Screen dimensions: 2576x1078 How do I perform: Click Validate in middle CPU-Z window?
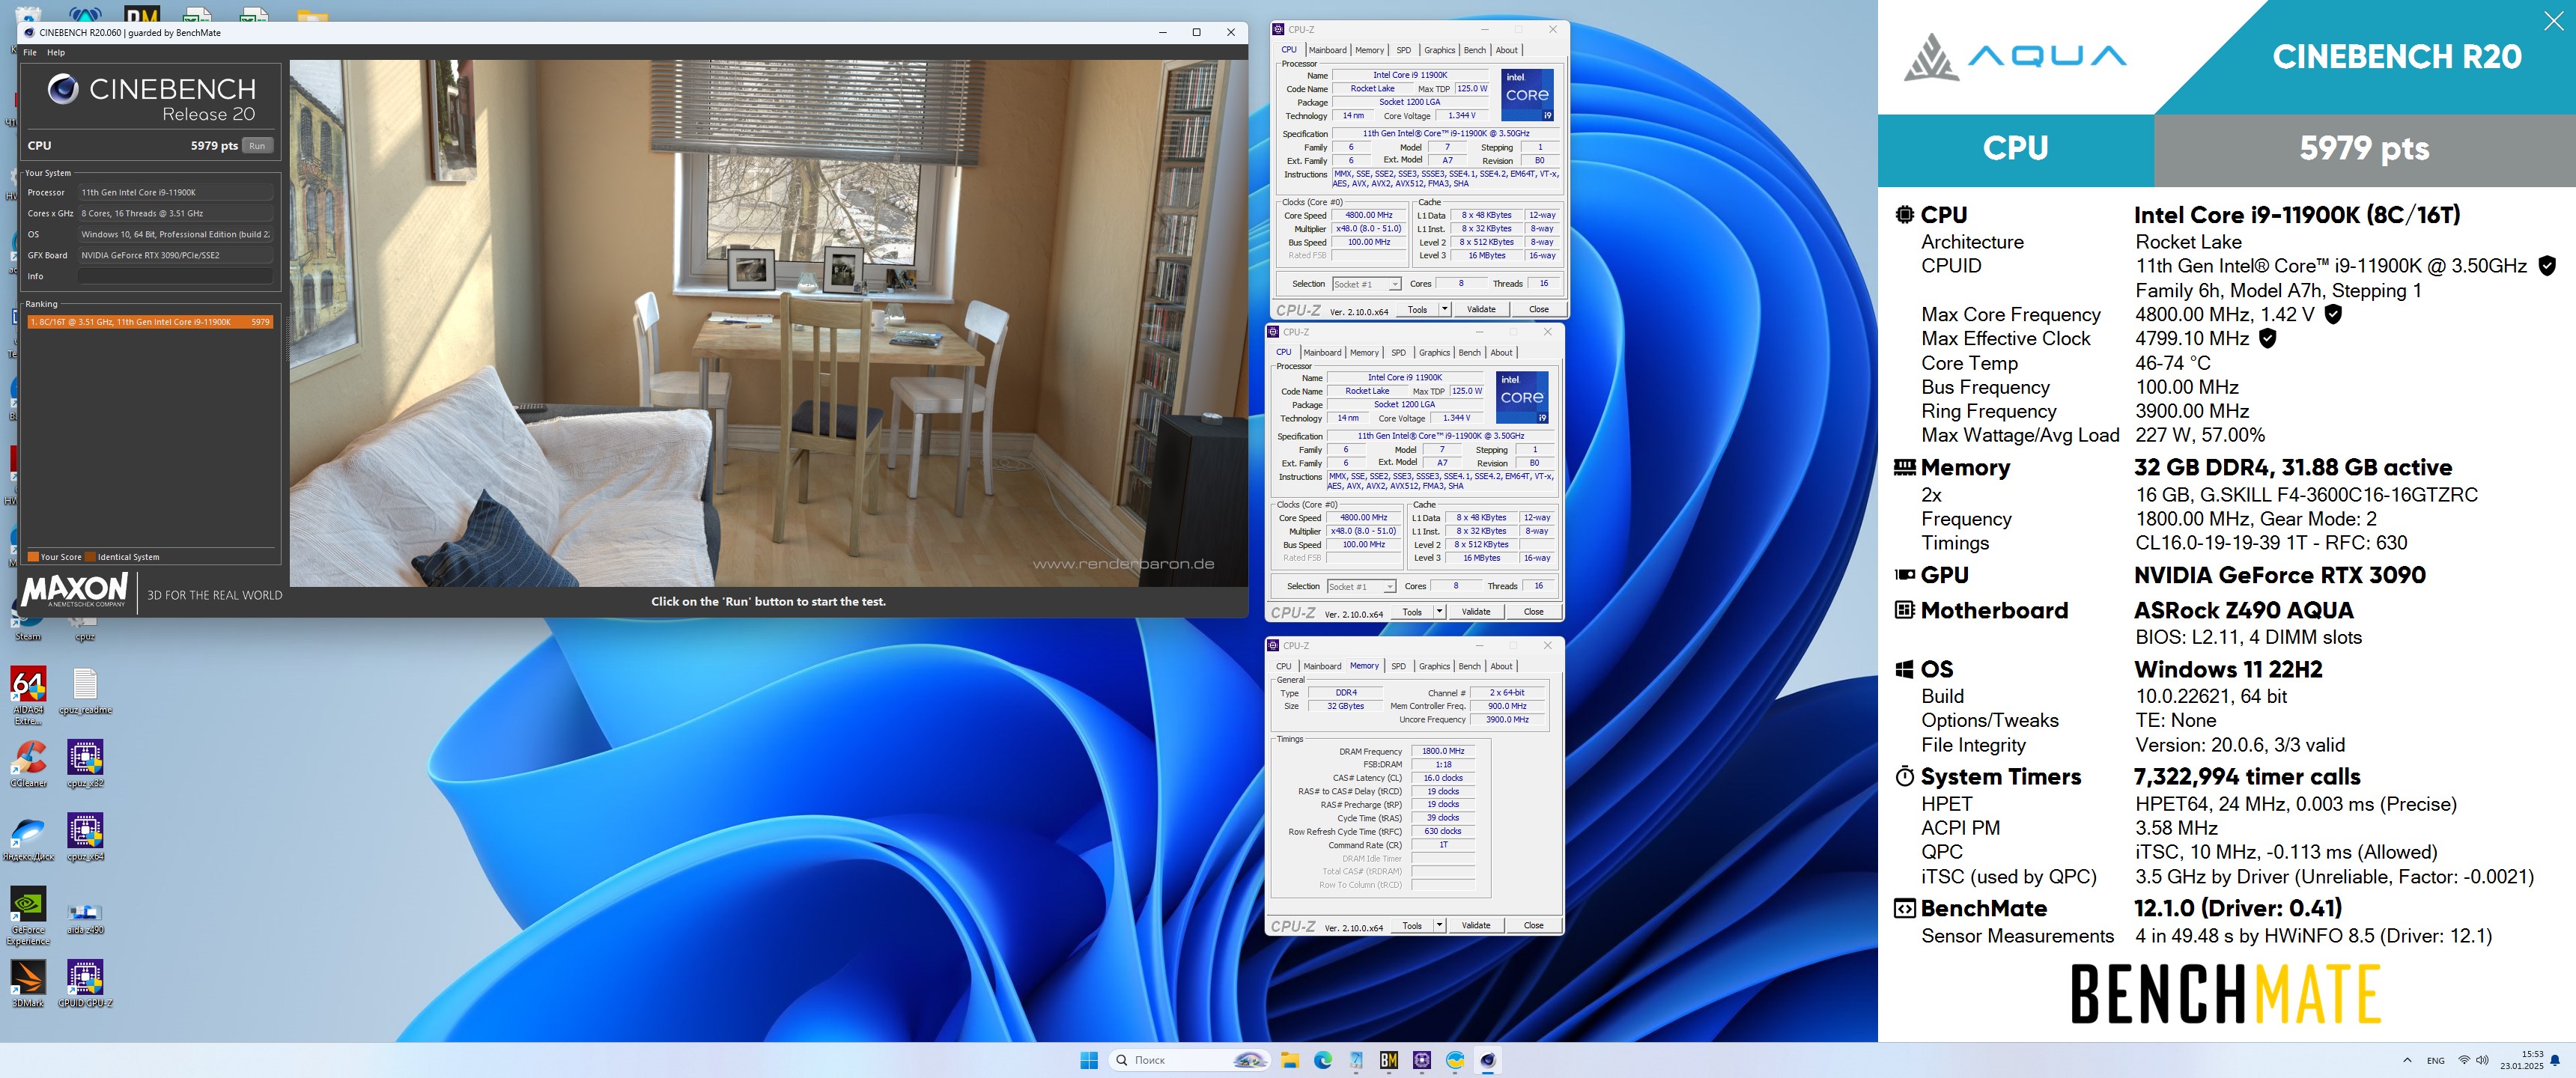pyautogui.click(x=1476, y=612)
